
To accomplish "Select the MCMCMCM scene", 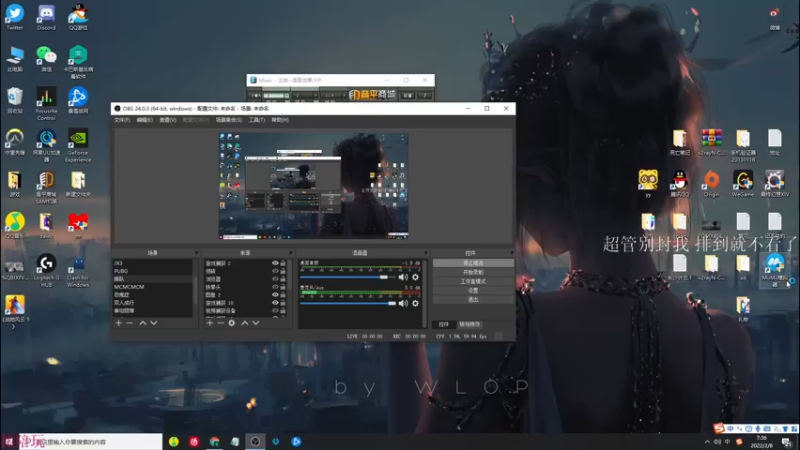I will [152, 287].
